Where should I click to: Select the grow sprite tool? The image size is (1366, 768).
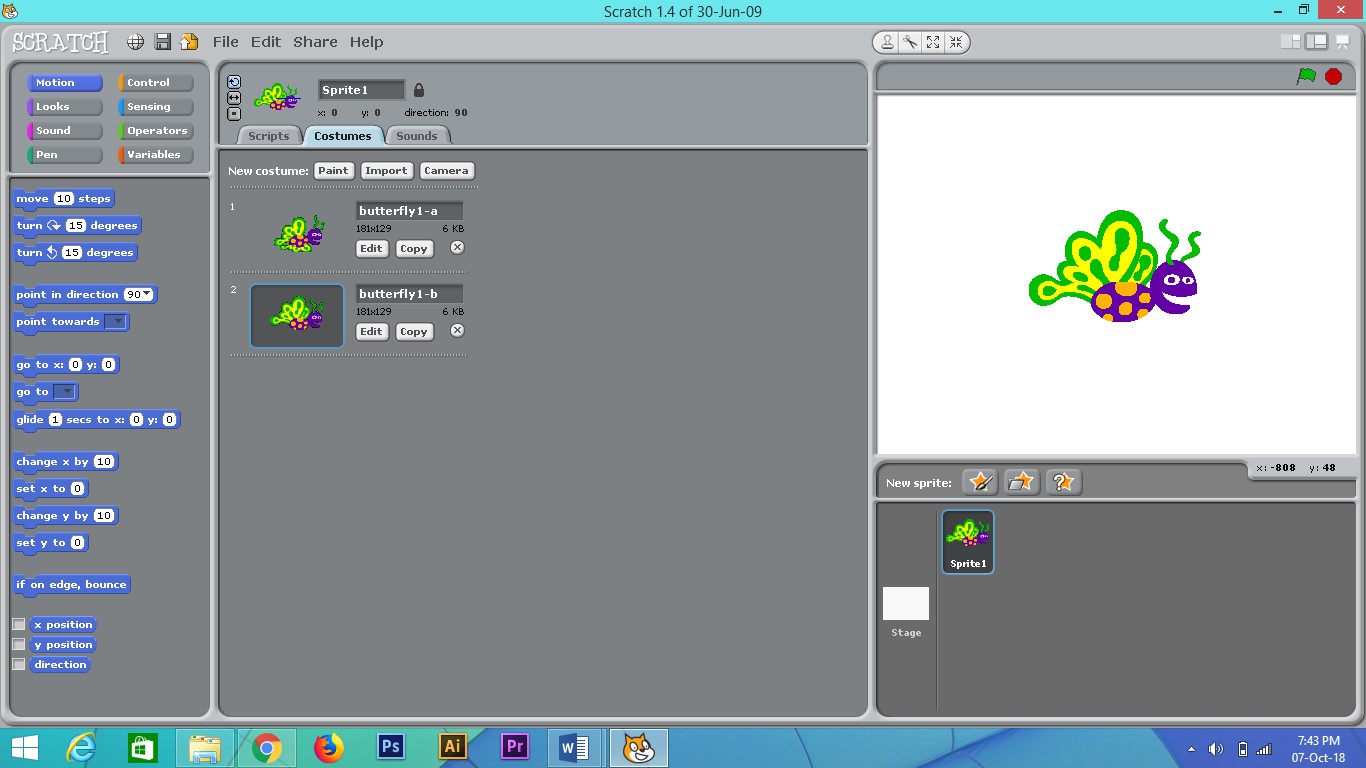(x=933, y=42)
